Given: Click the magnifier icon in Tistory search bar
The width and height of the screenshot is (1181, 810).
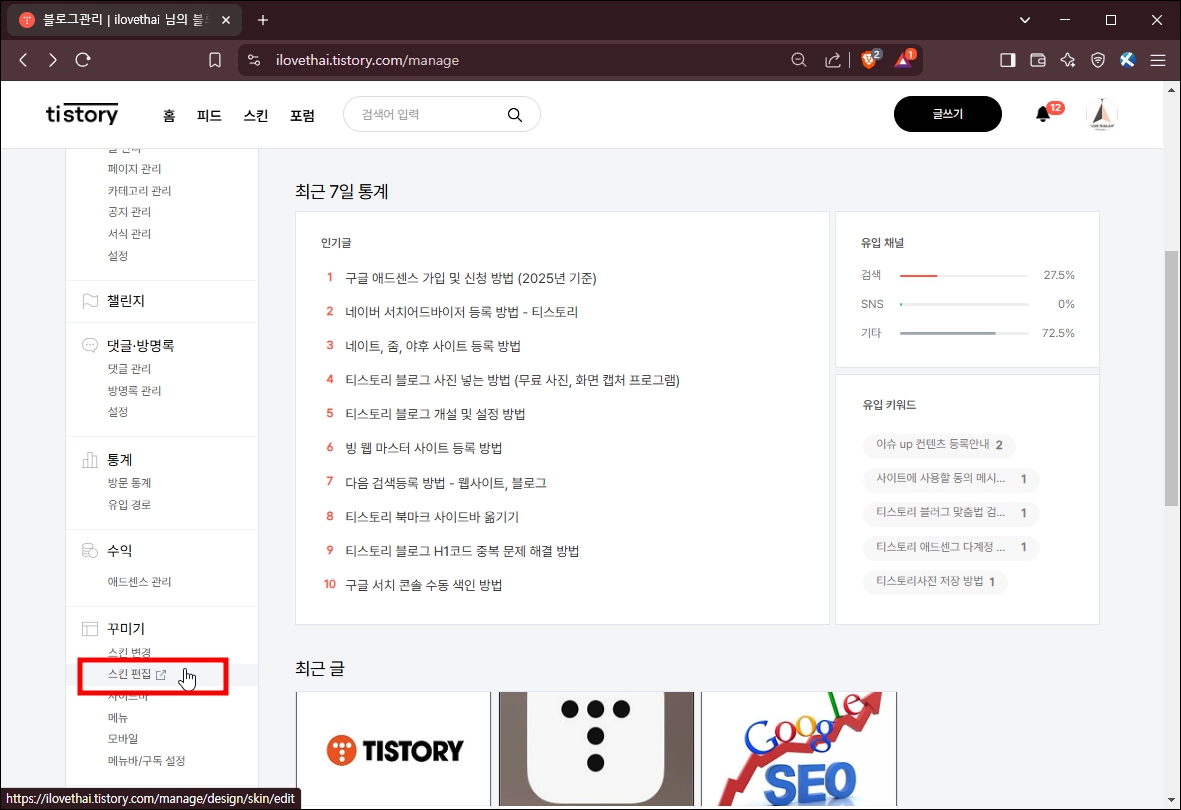Looking at the screenshot, I should click(515, 114).
